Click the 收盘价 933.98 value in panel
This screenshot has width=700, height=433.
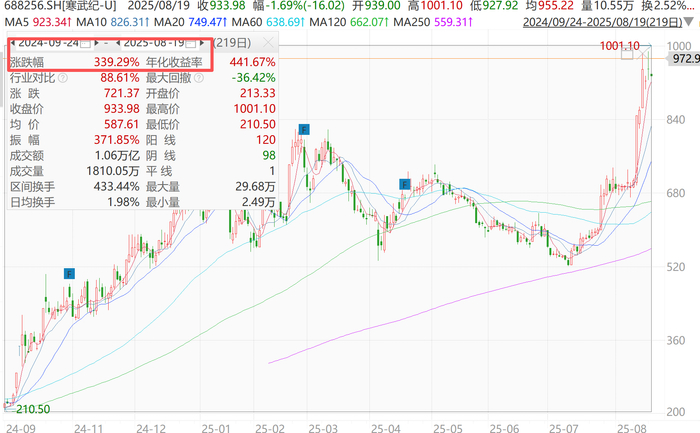coord(122,109)
